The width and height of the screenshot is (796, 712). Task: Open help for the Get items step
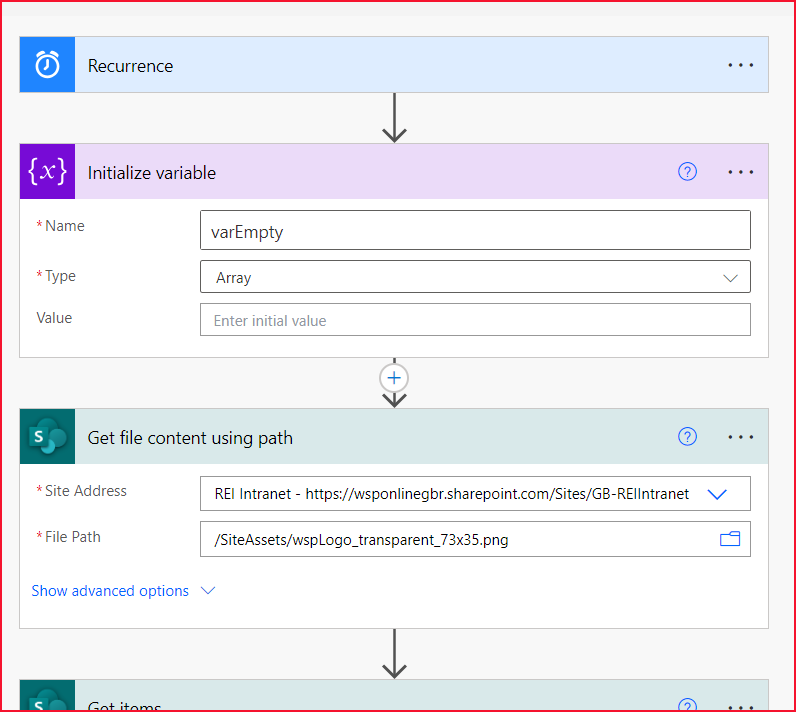[x=687, y=705]
